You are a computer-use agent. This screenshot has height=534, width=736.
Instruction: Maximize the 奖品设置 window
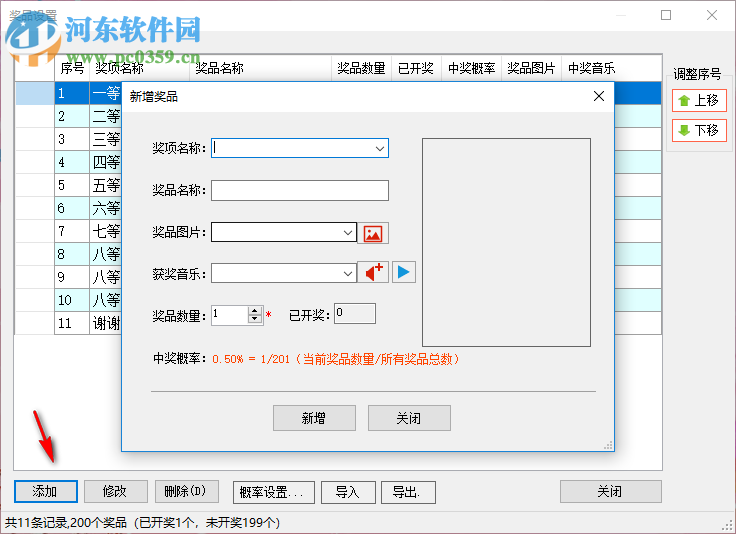click(x=666, y=15)
